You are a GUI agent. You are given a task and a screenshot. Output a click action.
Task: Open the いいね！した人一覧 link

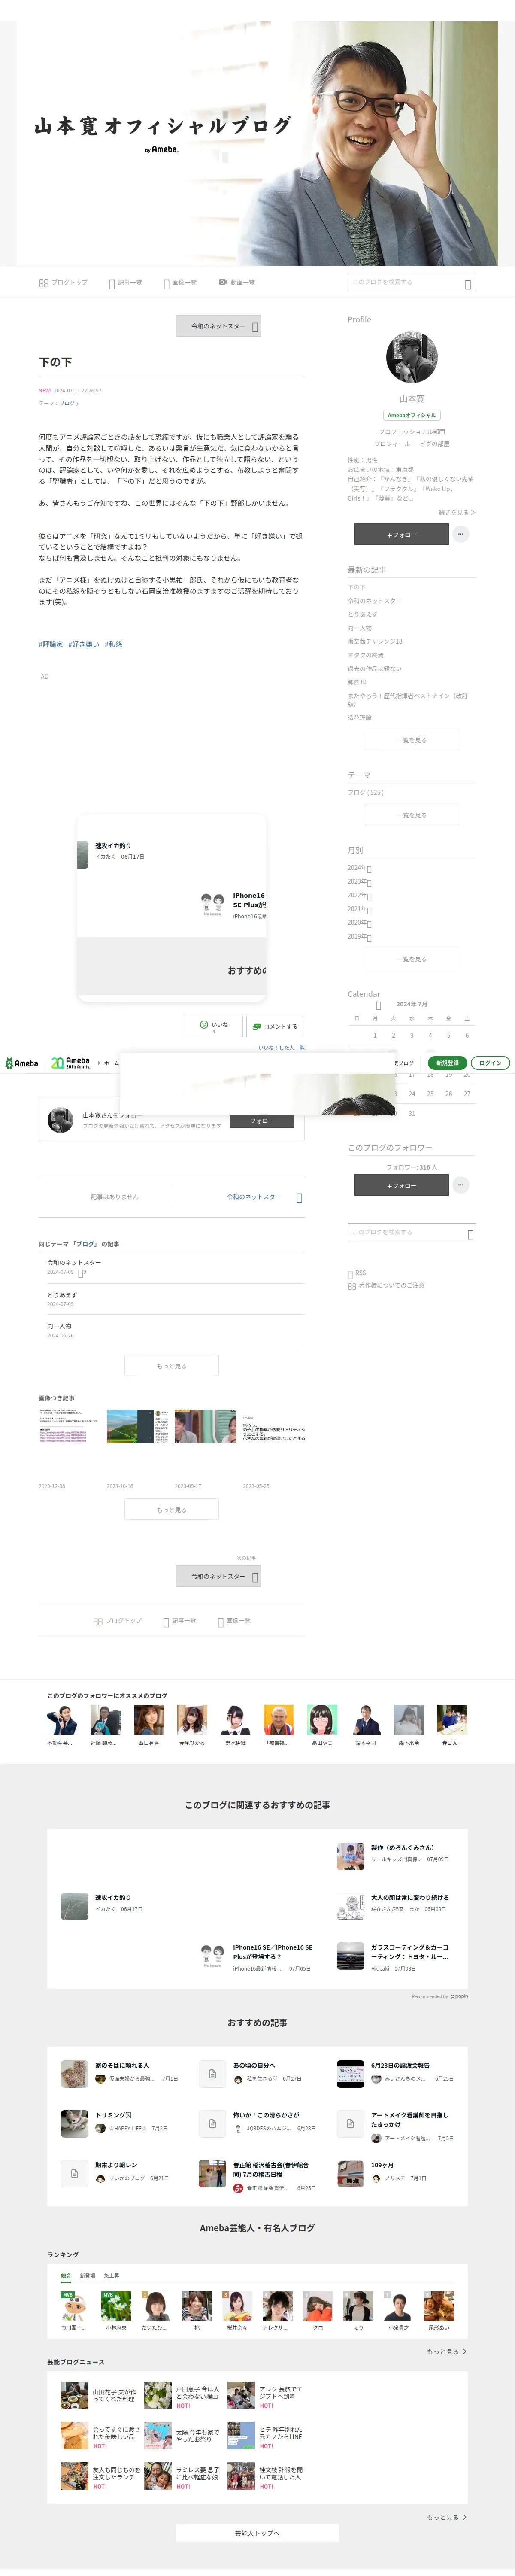pos(281,1047)
